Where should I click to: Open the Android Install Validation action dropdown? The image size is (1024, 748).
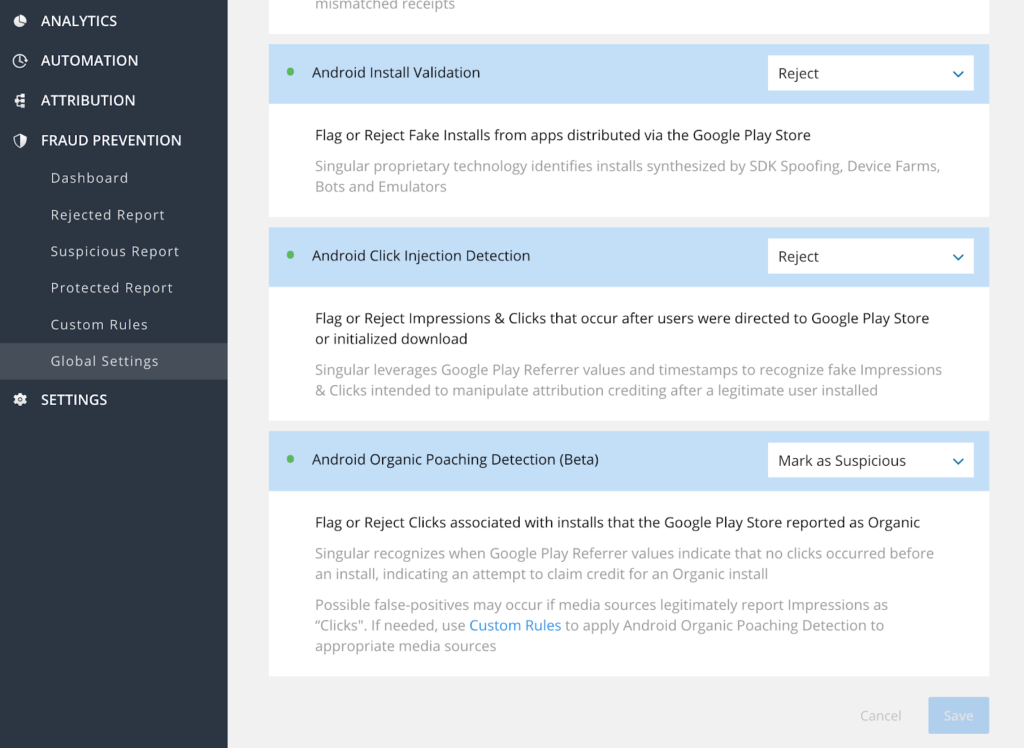coord(869,72)
